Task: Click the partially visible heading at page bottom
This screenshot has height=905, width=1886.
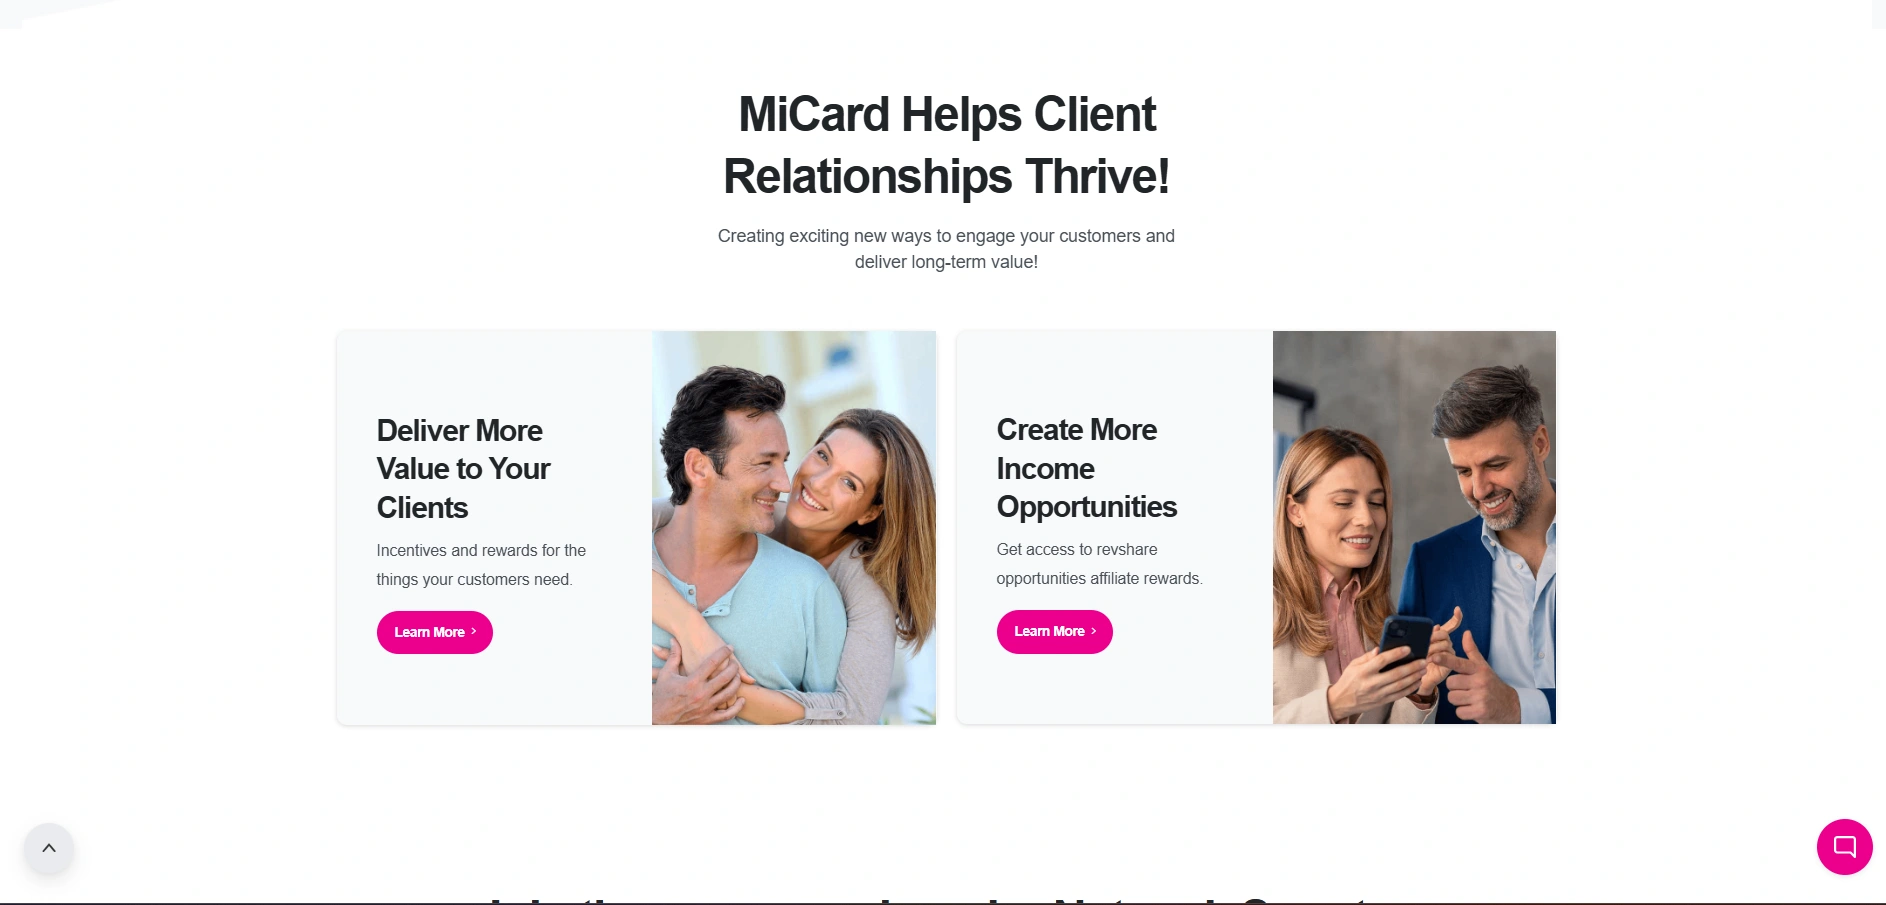Action: (x=930, y=899)
